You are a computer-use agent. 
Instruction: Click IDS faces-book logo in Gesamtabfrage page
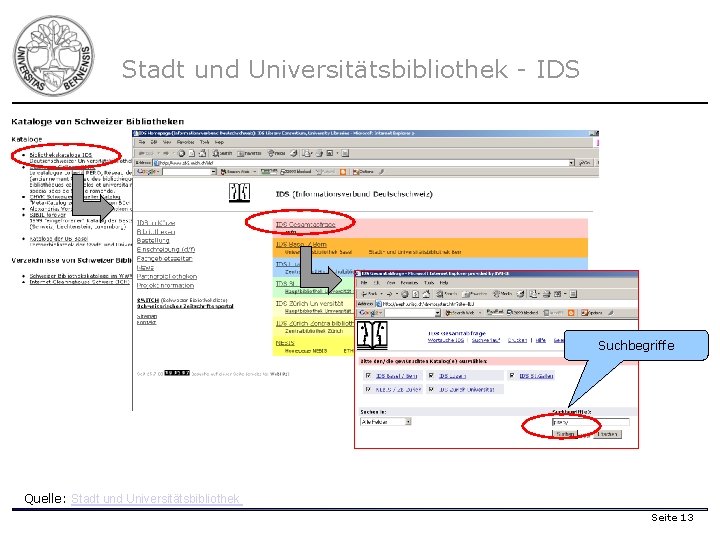click(x=372, y=336)
